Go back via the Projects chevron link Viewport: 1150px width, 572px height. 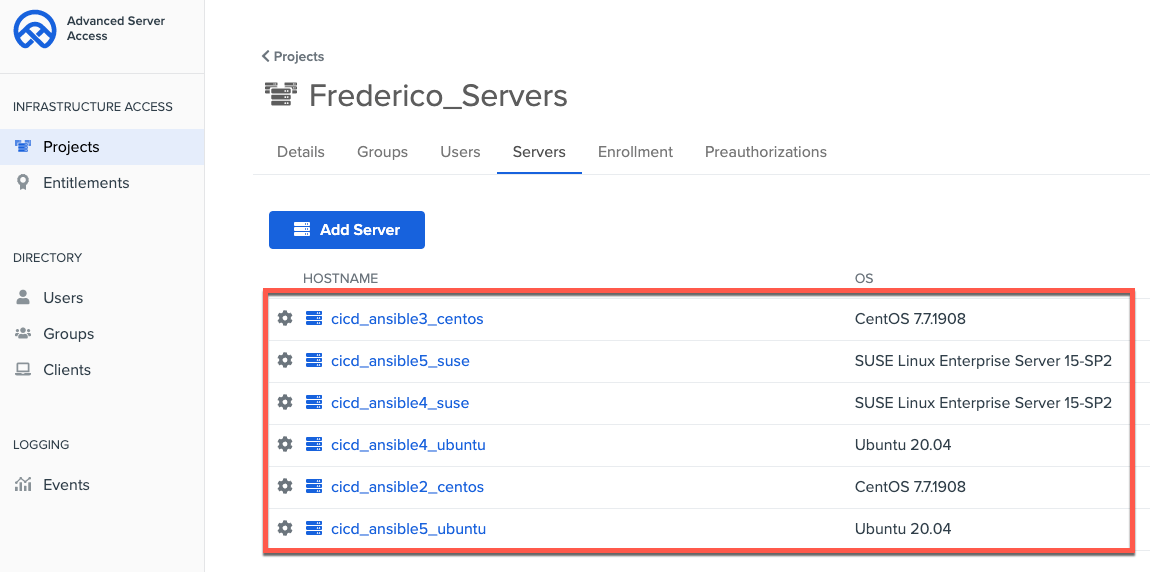pyautogui.click(x=293, y=57)
